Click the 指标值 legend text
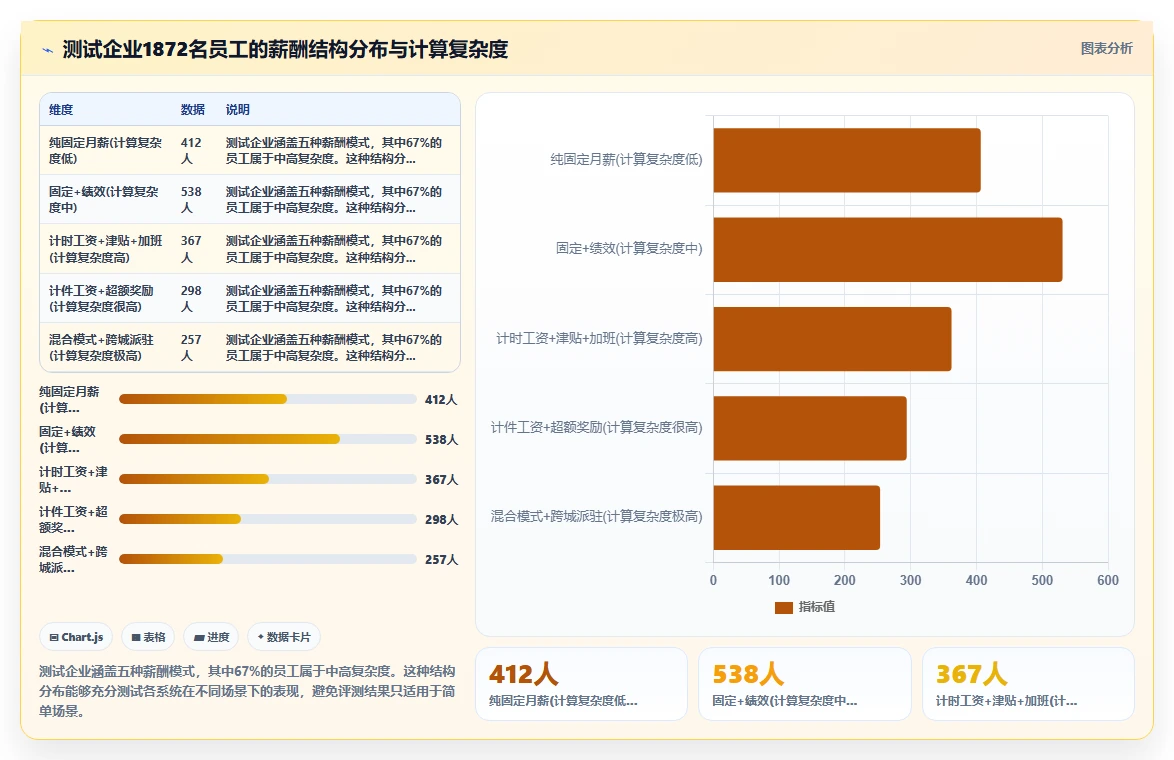The height and width of the screenshot is (760, 1174). [817, 607]
